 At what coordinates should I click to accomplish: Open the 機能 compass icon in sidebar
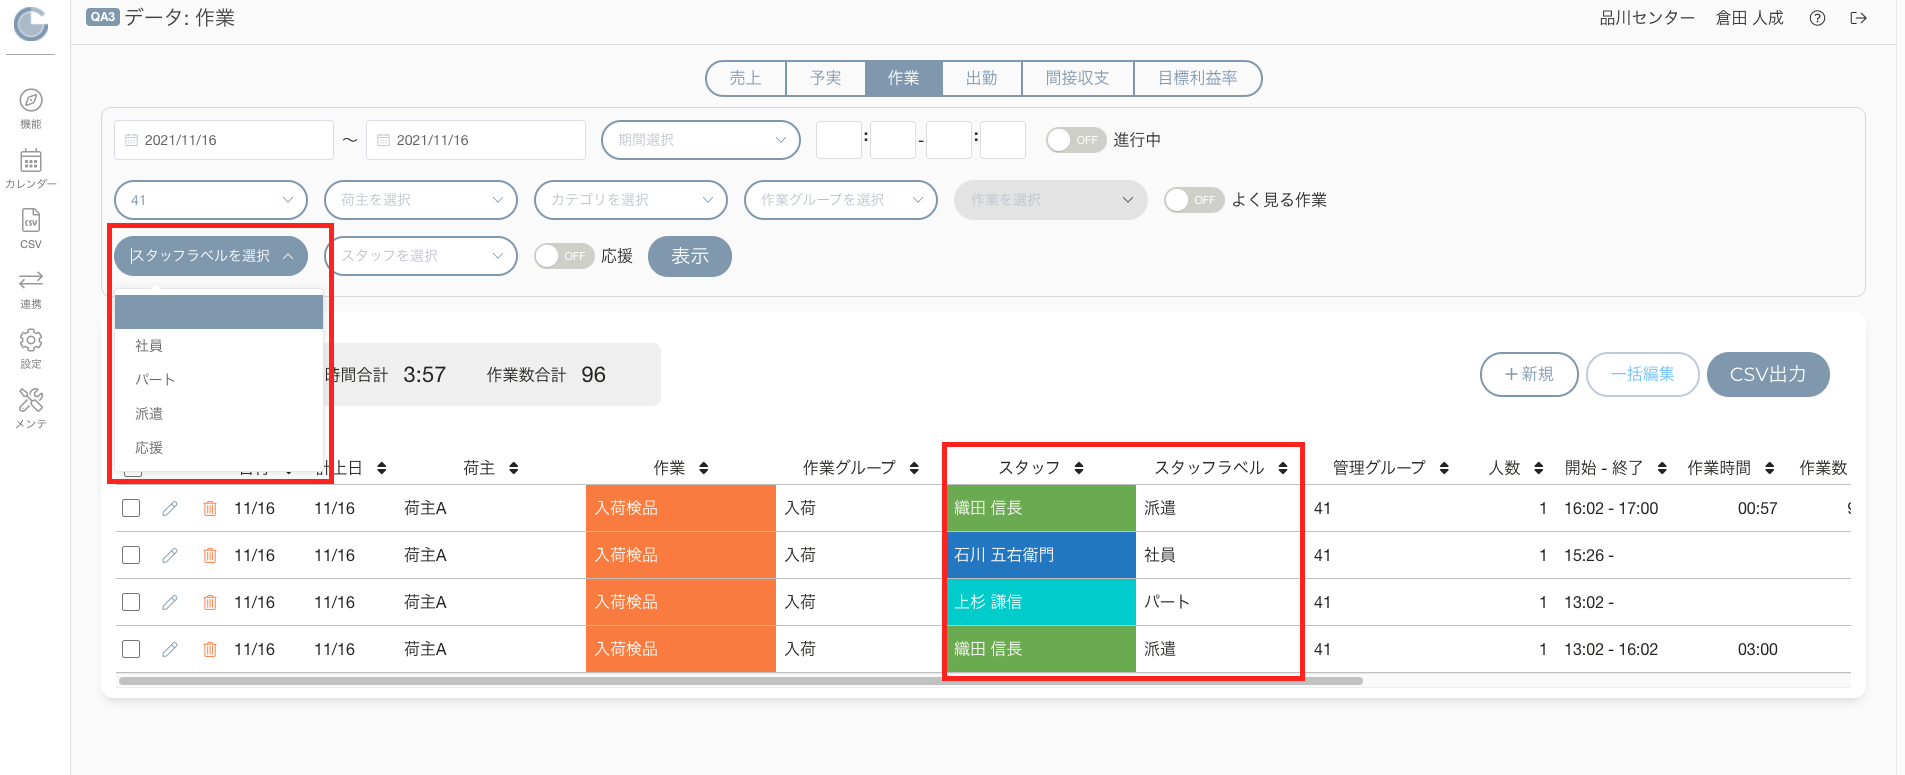coord(31,100)
